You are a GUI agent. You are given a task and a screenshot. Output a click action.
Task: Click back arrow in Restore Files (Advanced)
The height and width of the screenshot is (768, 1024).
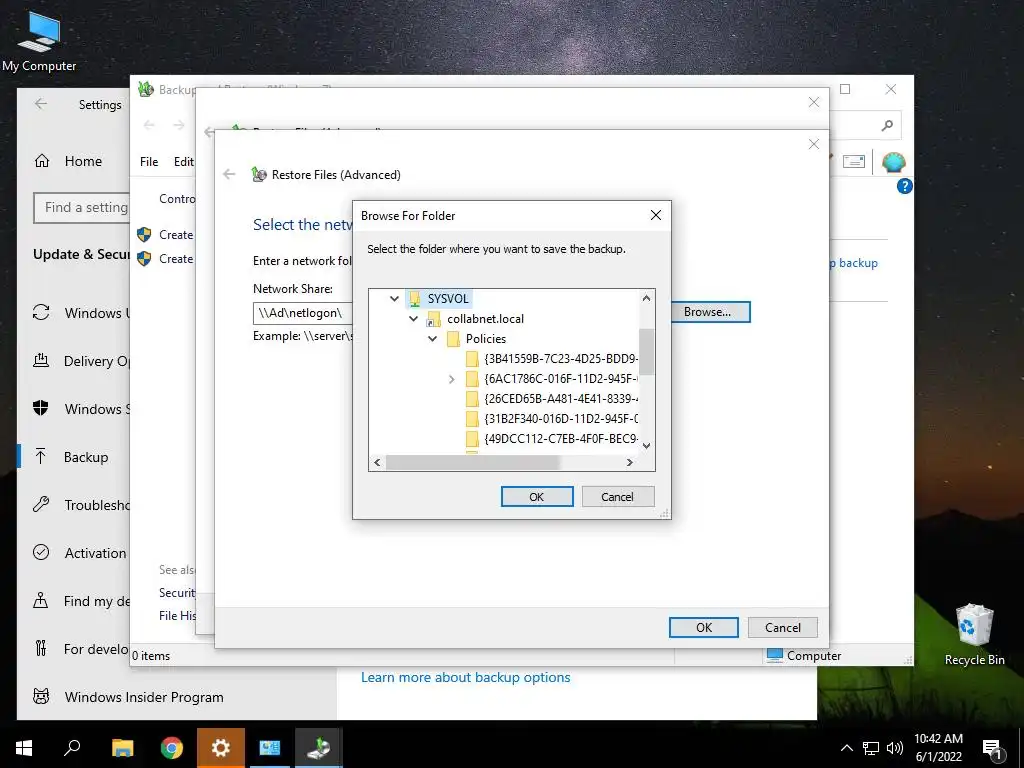pos(229,174)
